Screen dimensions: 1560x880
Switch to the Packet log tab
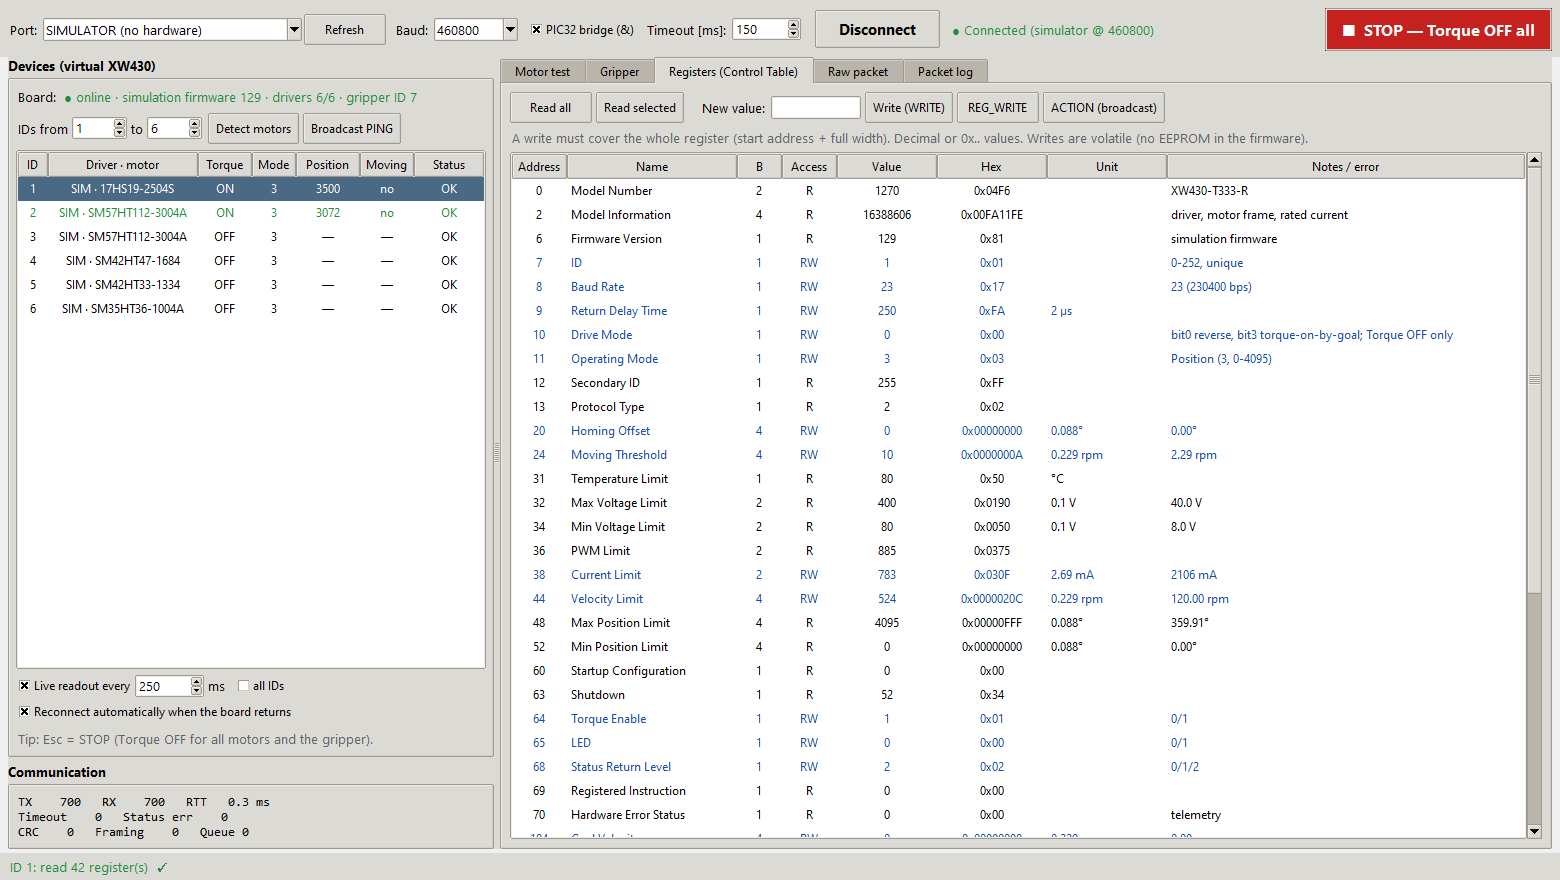tap(945, 72)
